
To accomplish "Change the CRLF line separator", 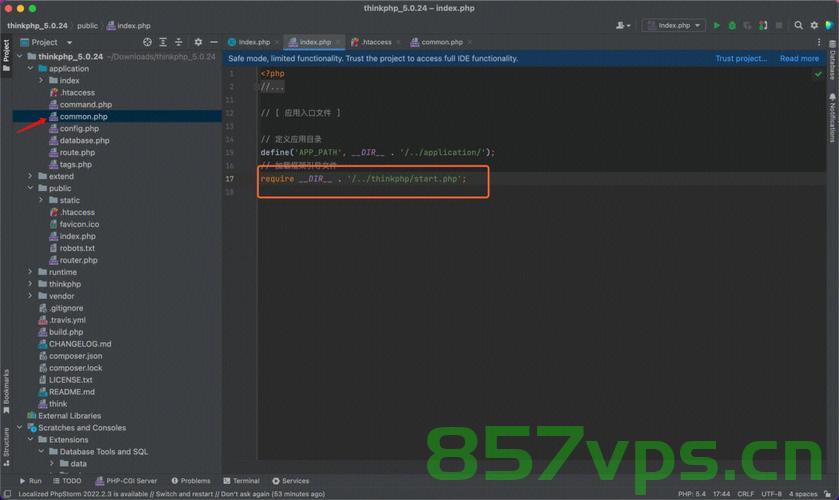I will click(745, 494).
